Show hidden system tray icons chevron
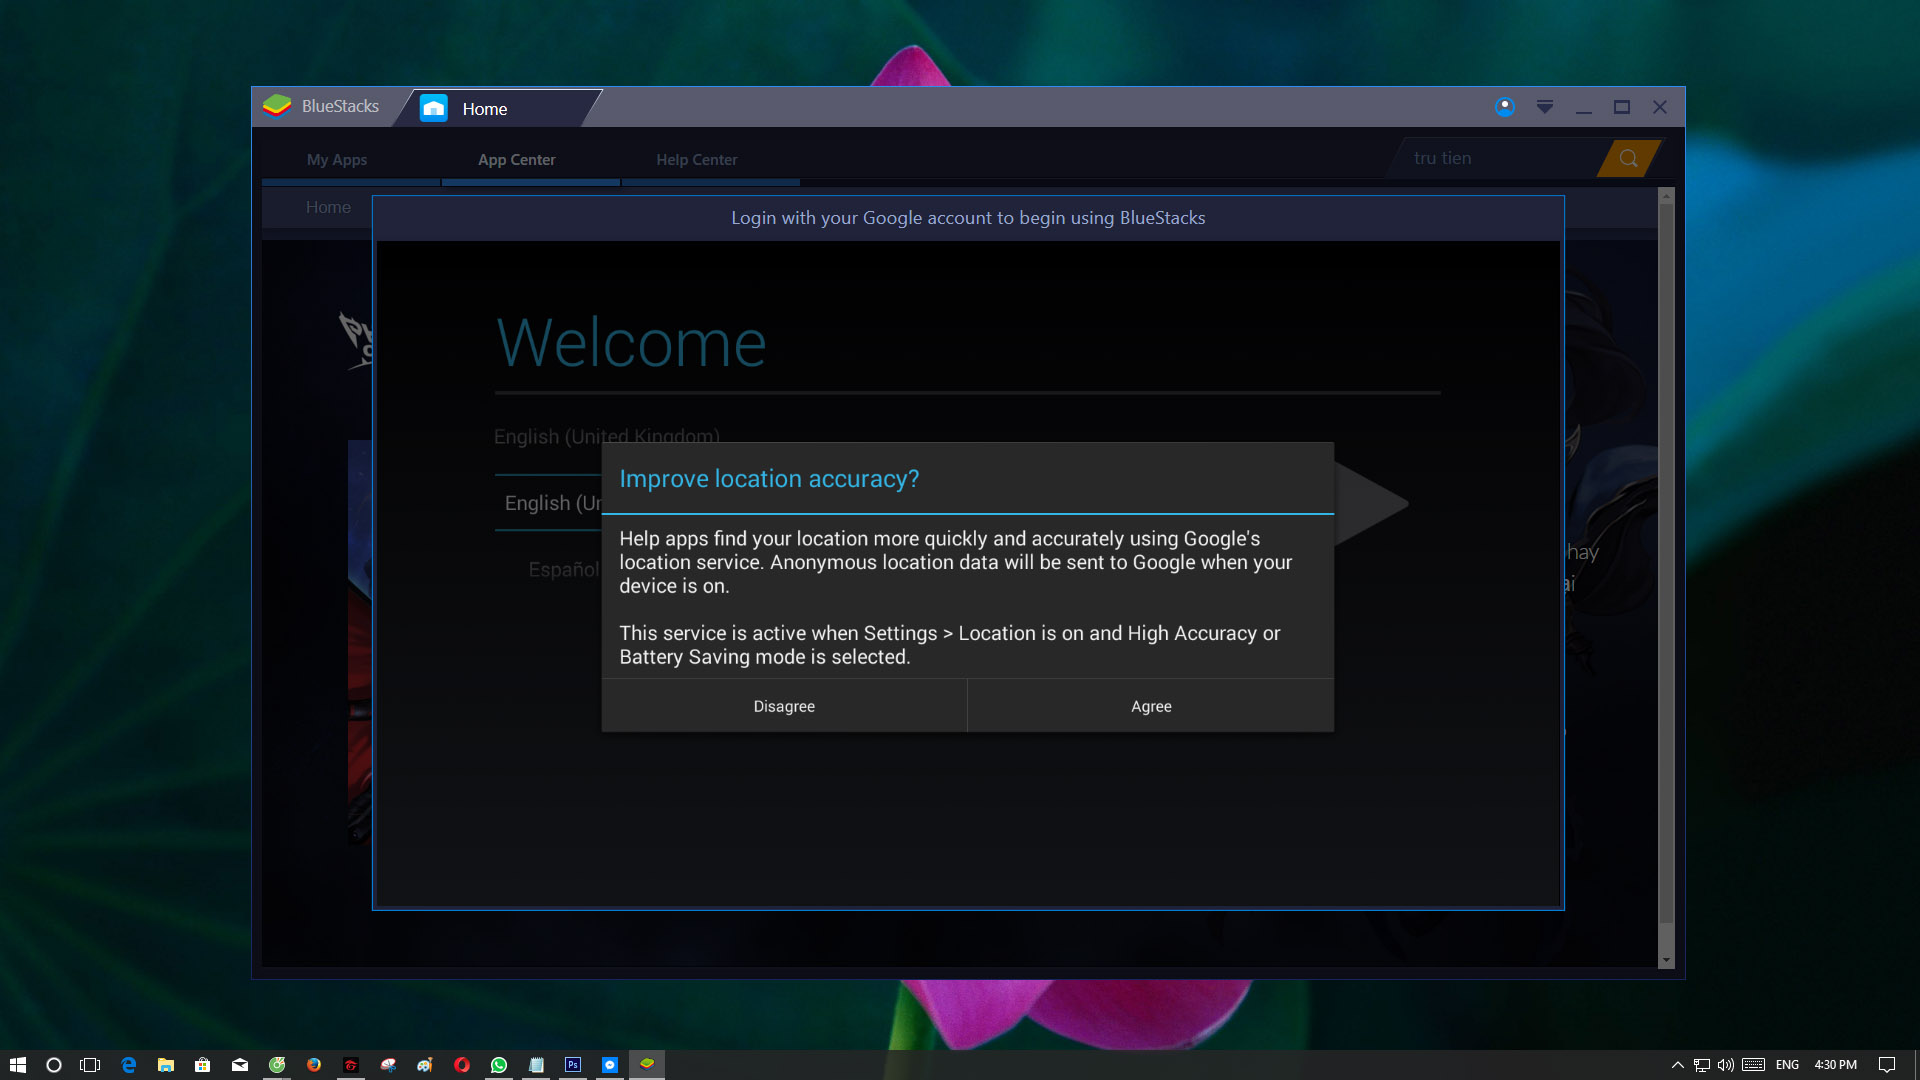This screenshot has width=1920, height=1080. pyautogui.click(x=1677, y=1065)
